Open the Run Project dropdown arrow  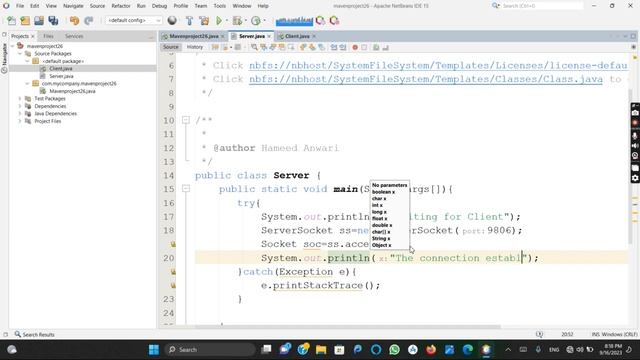click(x=227, y=20)
